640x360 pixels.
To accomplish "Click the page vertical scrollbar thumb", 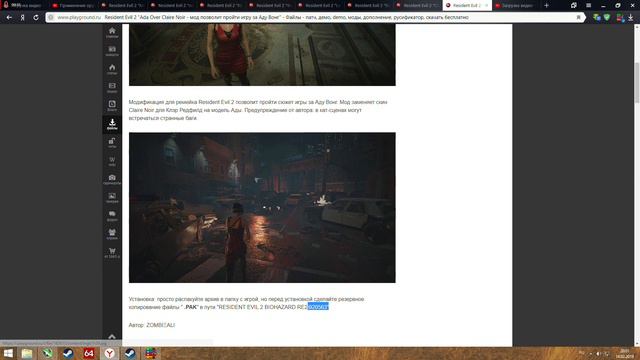I will pos(637,83).
